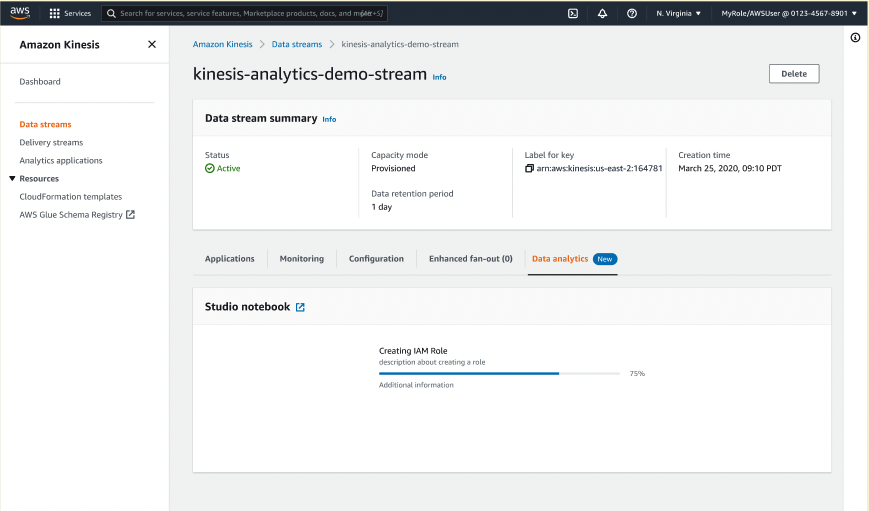Open Info link beside Data stream summary
This screenshot has width=869, height=511.
(329, 119)
